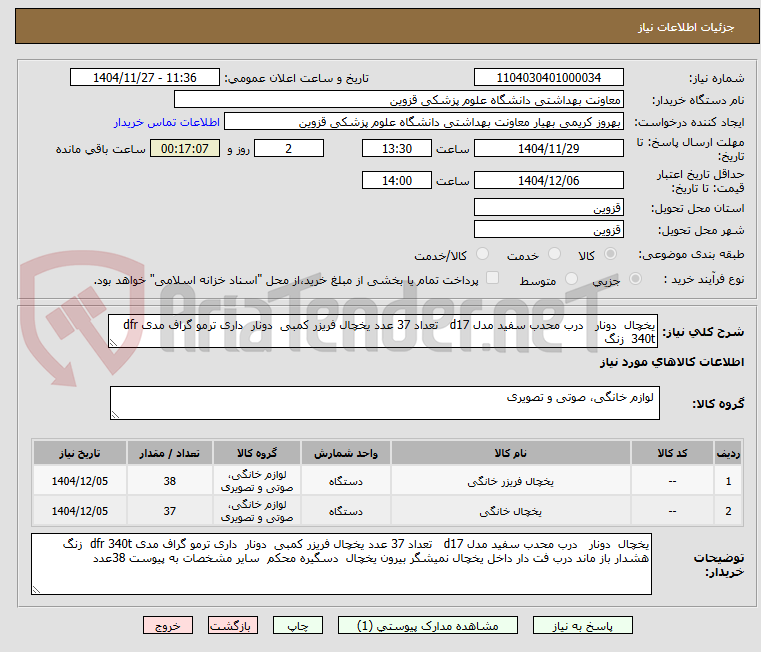Viewport: 761px width, 652px height.
Task: Click resize handle of goods group box
Action: [x=115, y=415]
